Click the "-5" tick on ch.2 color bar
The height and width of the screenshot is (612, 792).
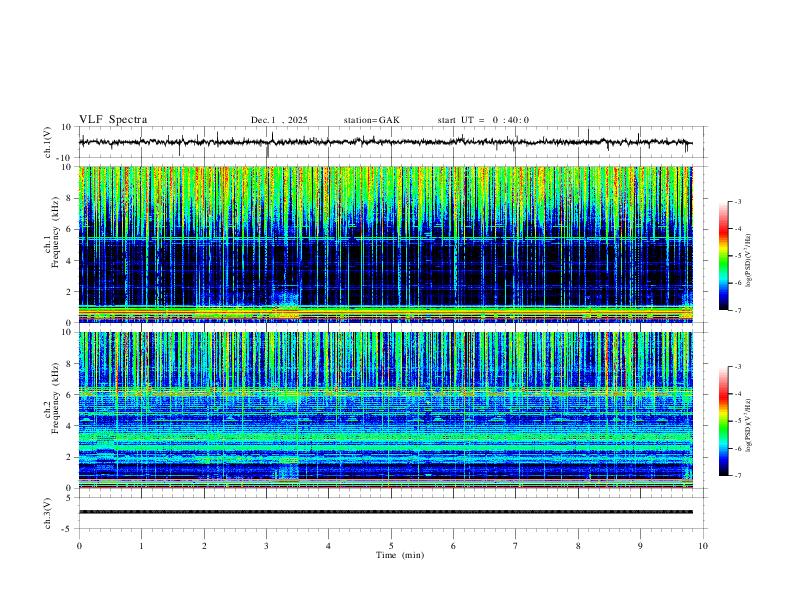click(737, 421)
